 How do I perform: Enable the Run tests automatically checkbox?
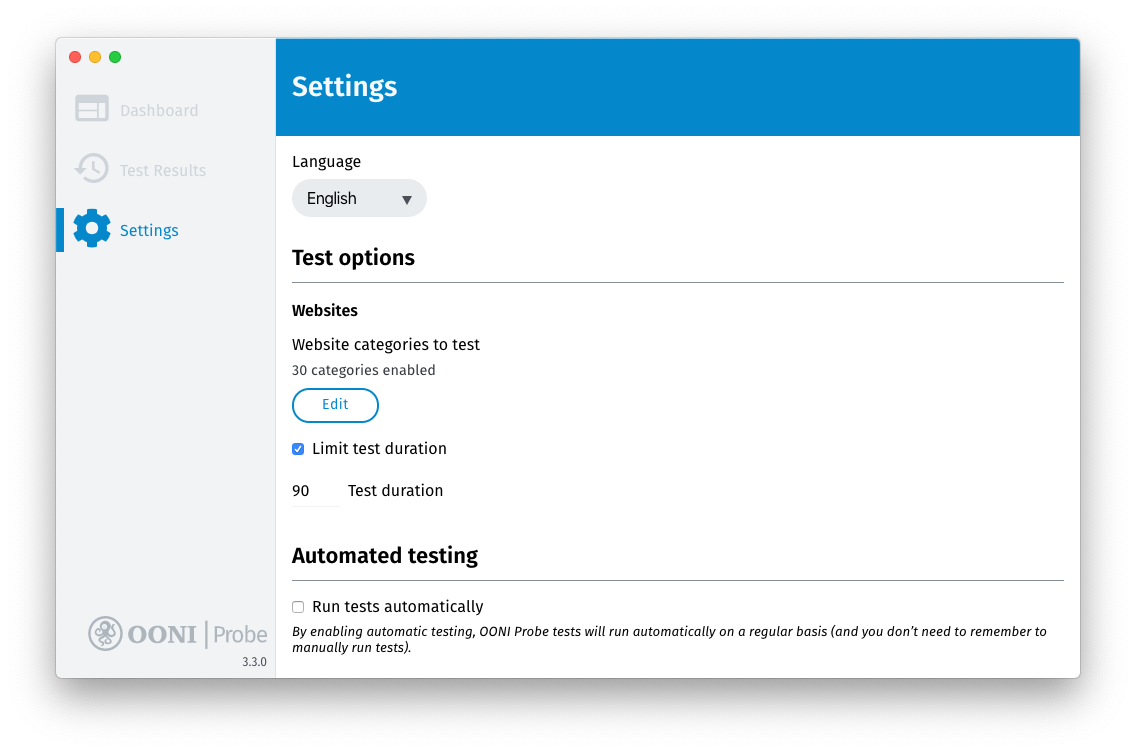coord(298,607)
